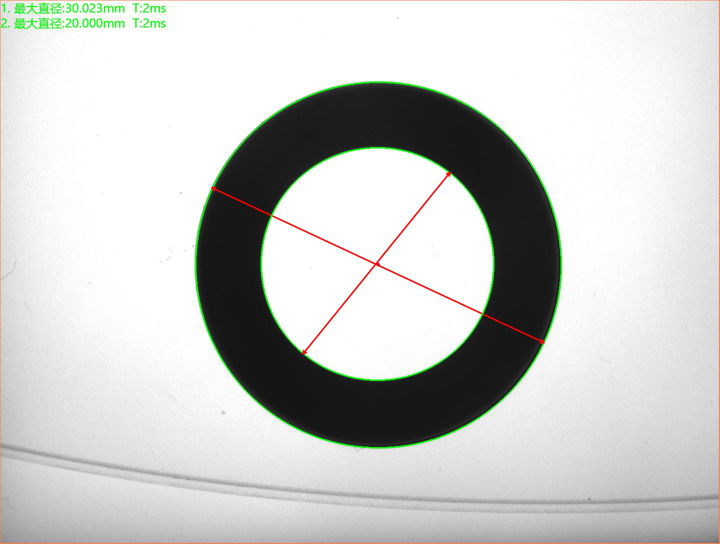Screen dimensions: 720x544
Task: Click the T:2ms time on first result line
Action: coord(150,7)
